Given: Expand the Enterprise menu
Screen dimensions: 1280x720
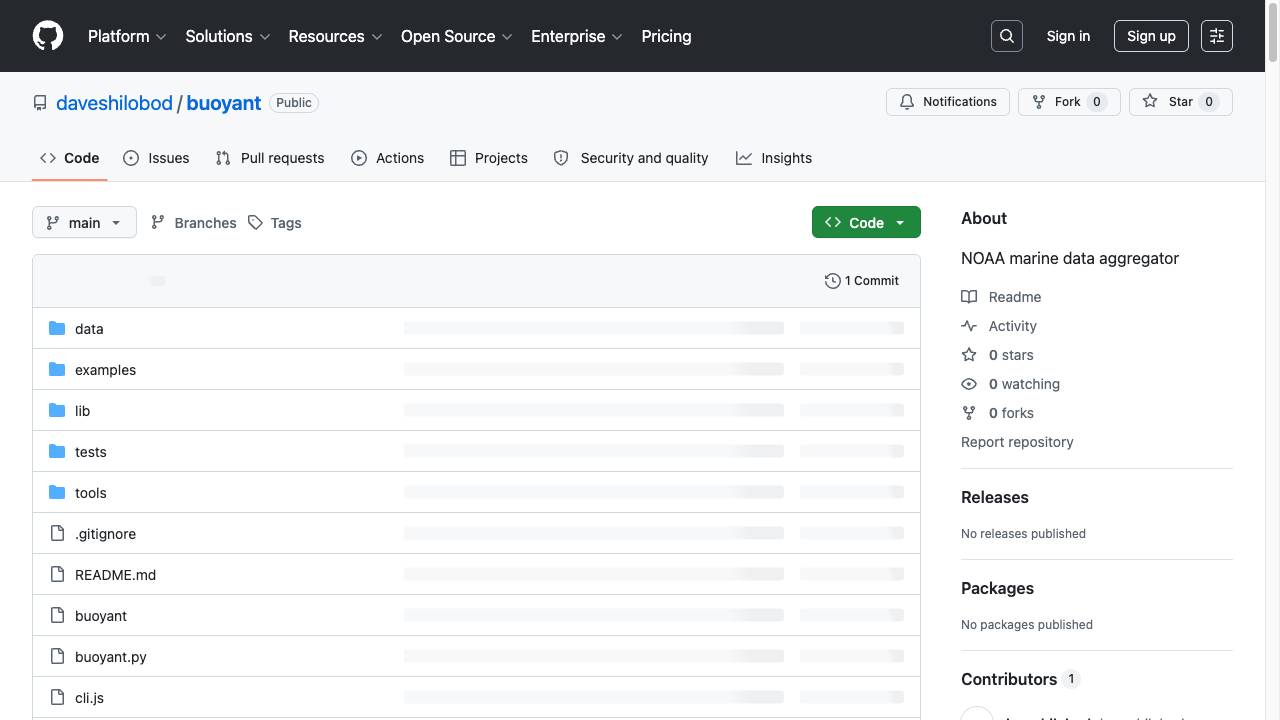Looking at the screenshot, I should coord(577,36).
